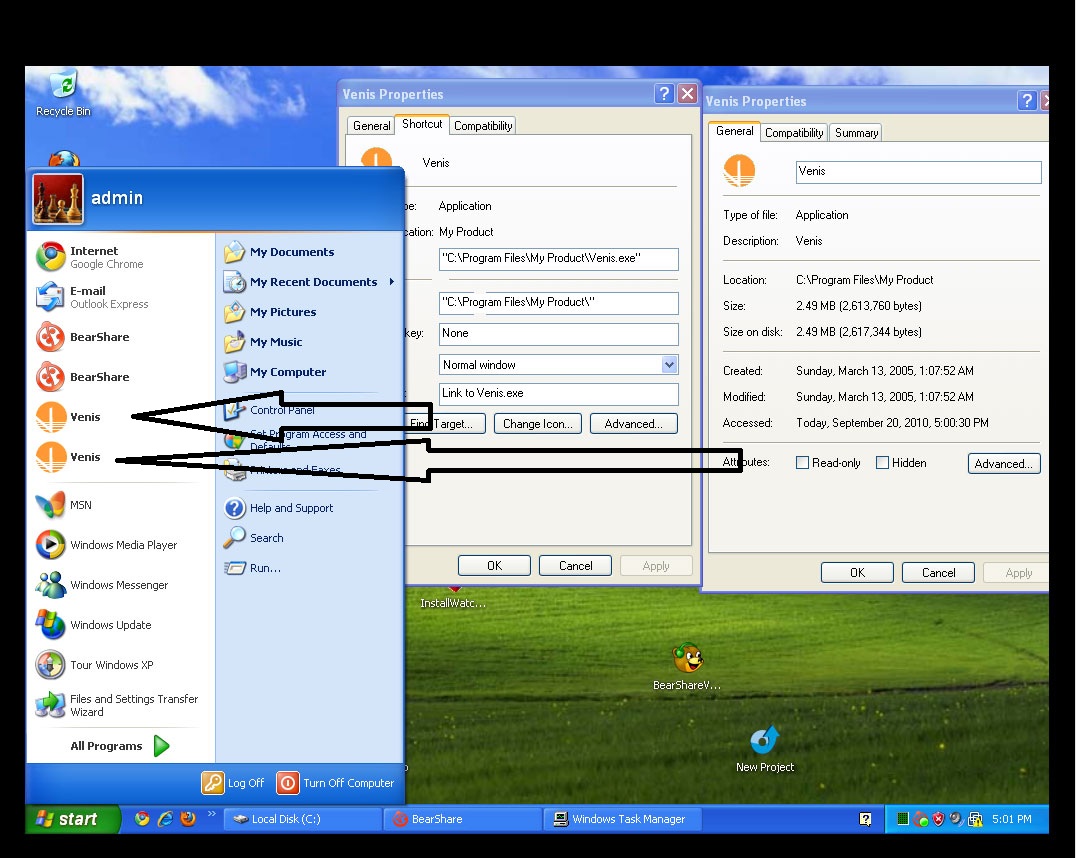Click the network warning tray icon
This screenshot has height=858, width=1077.
(x=975, y=819)
